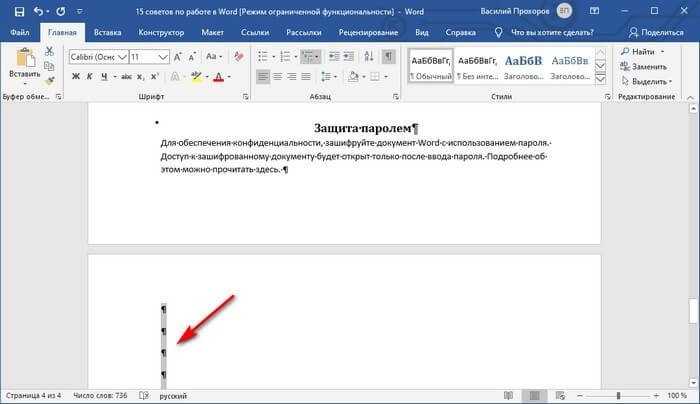Redo the last action
The image size is (700, 404).
click(61, 12)
